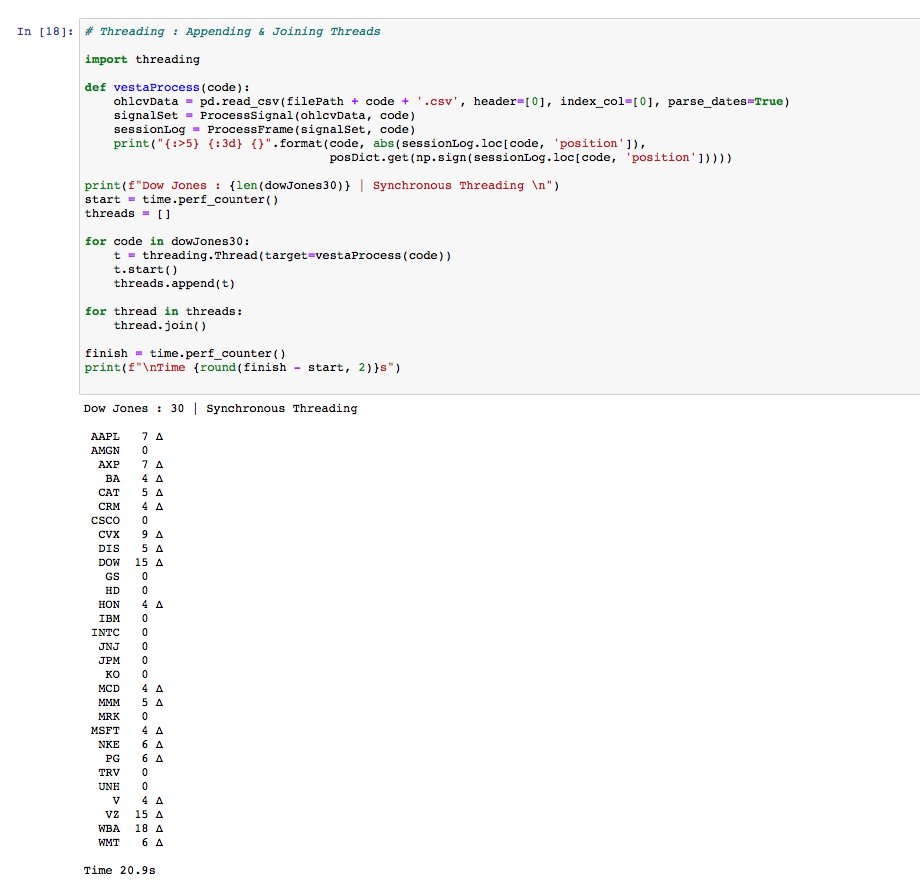Screen dimensions: 920x892
Task: Click the DOW output row
Action: tap(130, 563)
